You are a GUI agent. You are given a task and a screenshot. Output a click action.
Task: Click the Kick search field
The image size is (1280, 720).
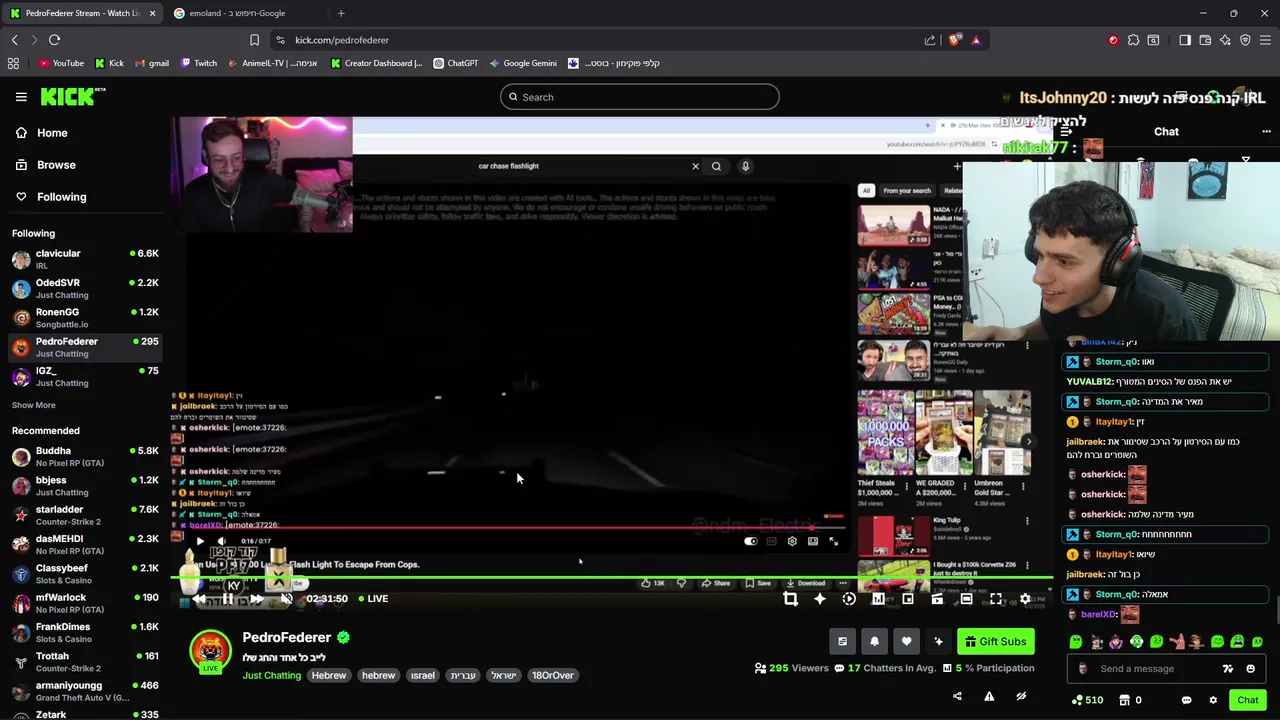(640, 97)
